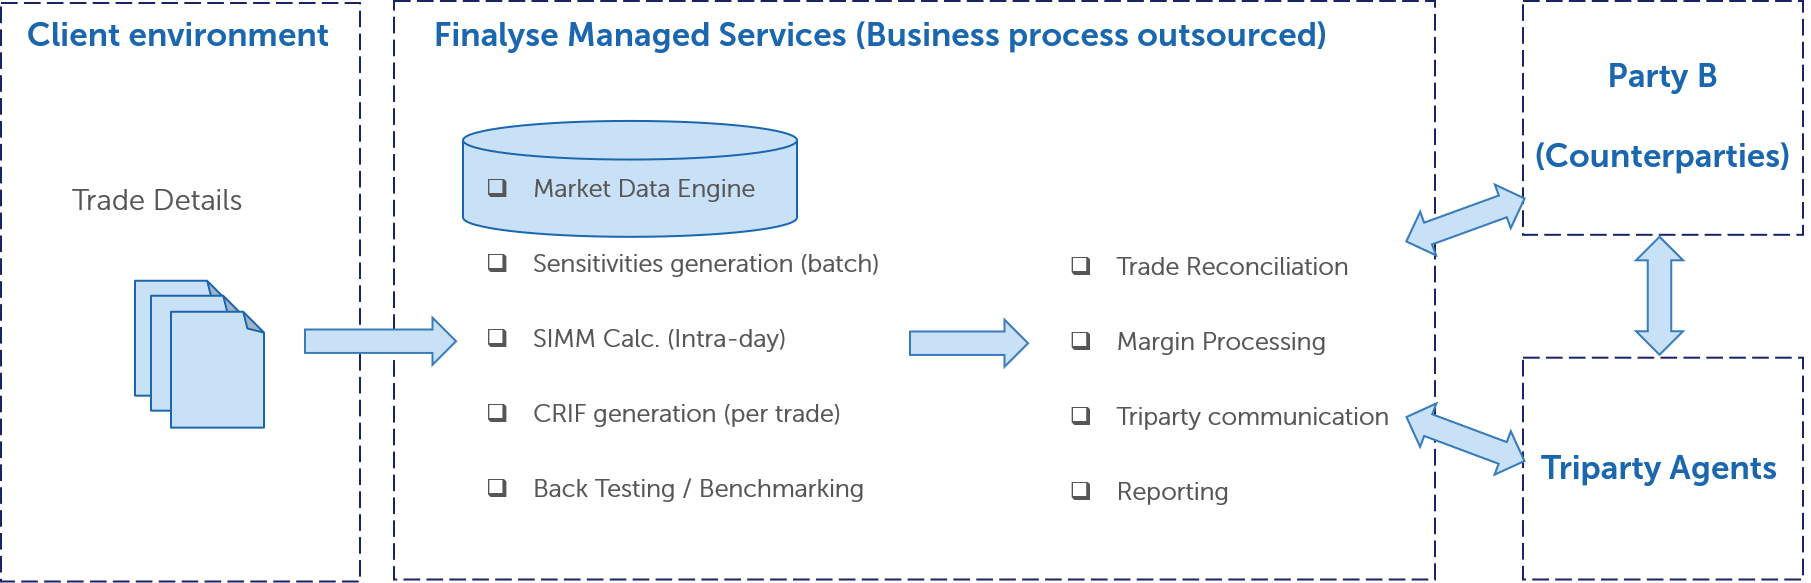The height and width of the screenshot is (583, 1811).
Task: Select the Finalyse Managed Services title
Action: click(x=880, y=35)
